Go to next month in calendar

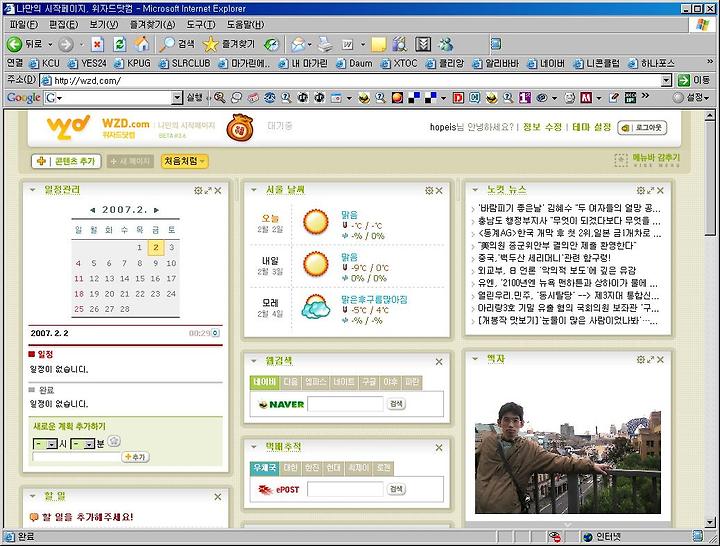coord(156,210)
